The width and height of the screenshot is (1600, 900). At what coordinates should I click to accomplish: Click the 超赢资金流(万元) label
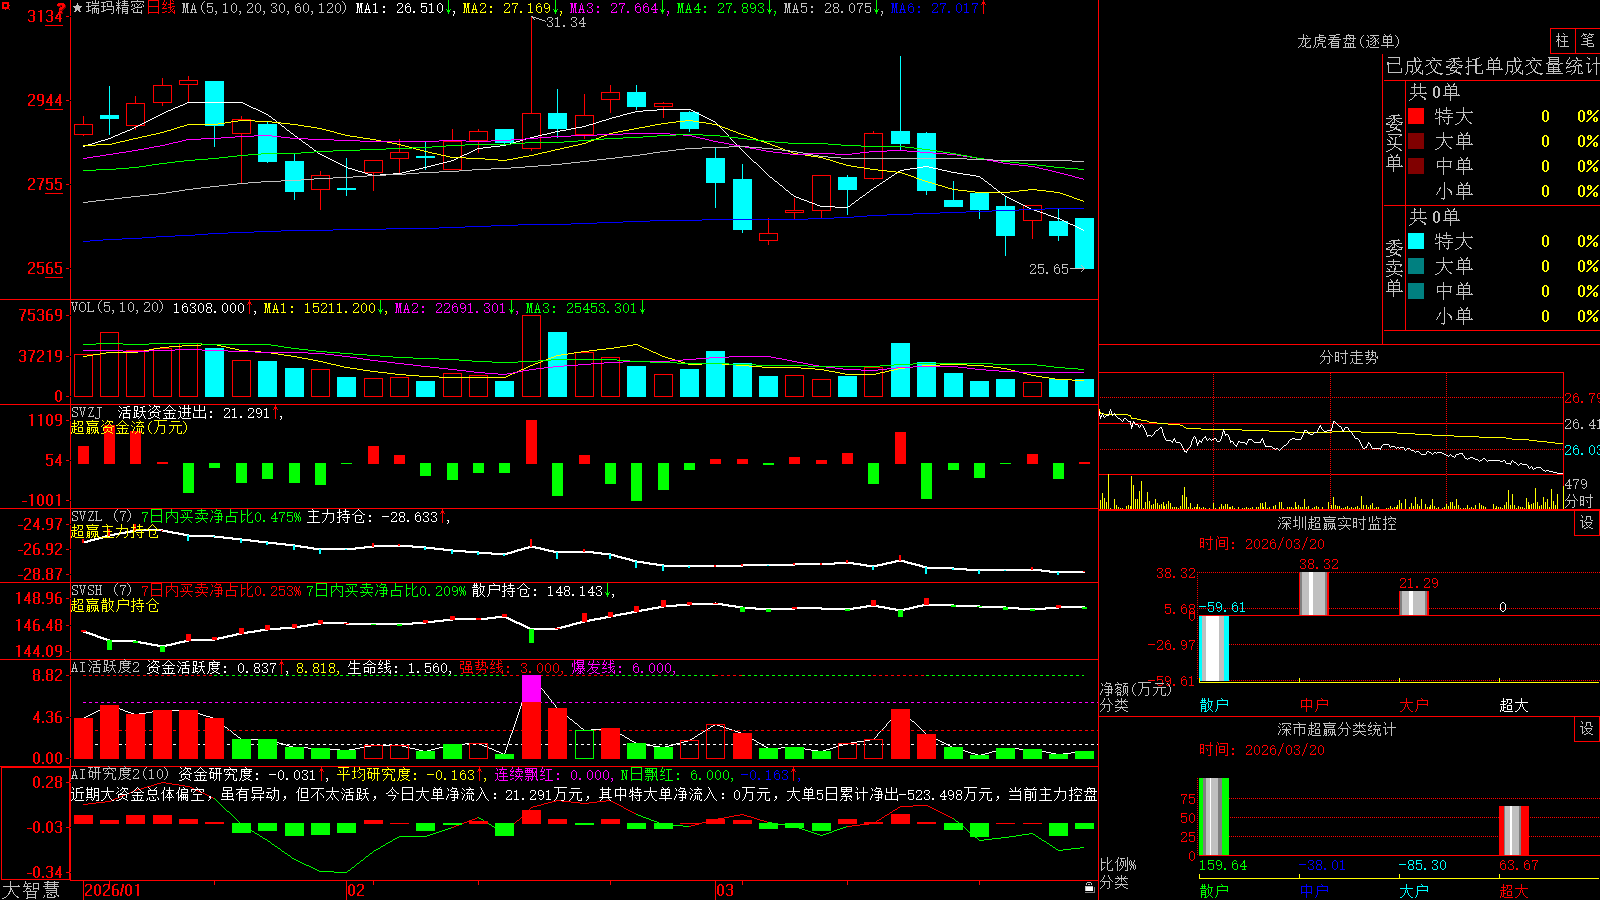click(129, 428)
